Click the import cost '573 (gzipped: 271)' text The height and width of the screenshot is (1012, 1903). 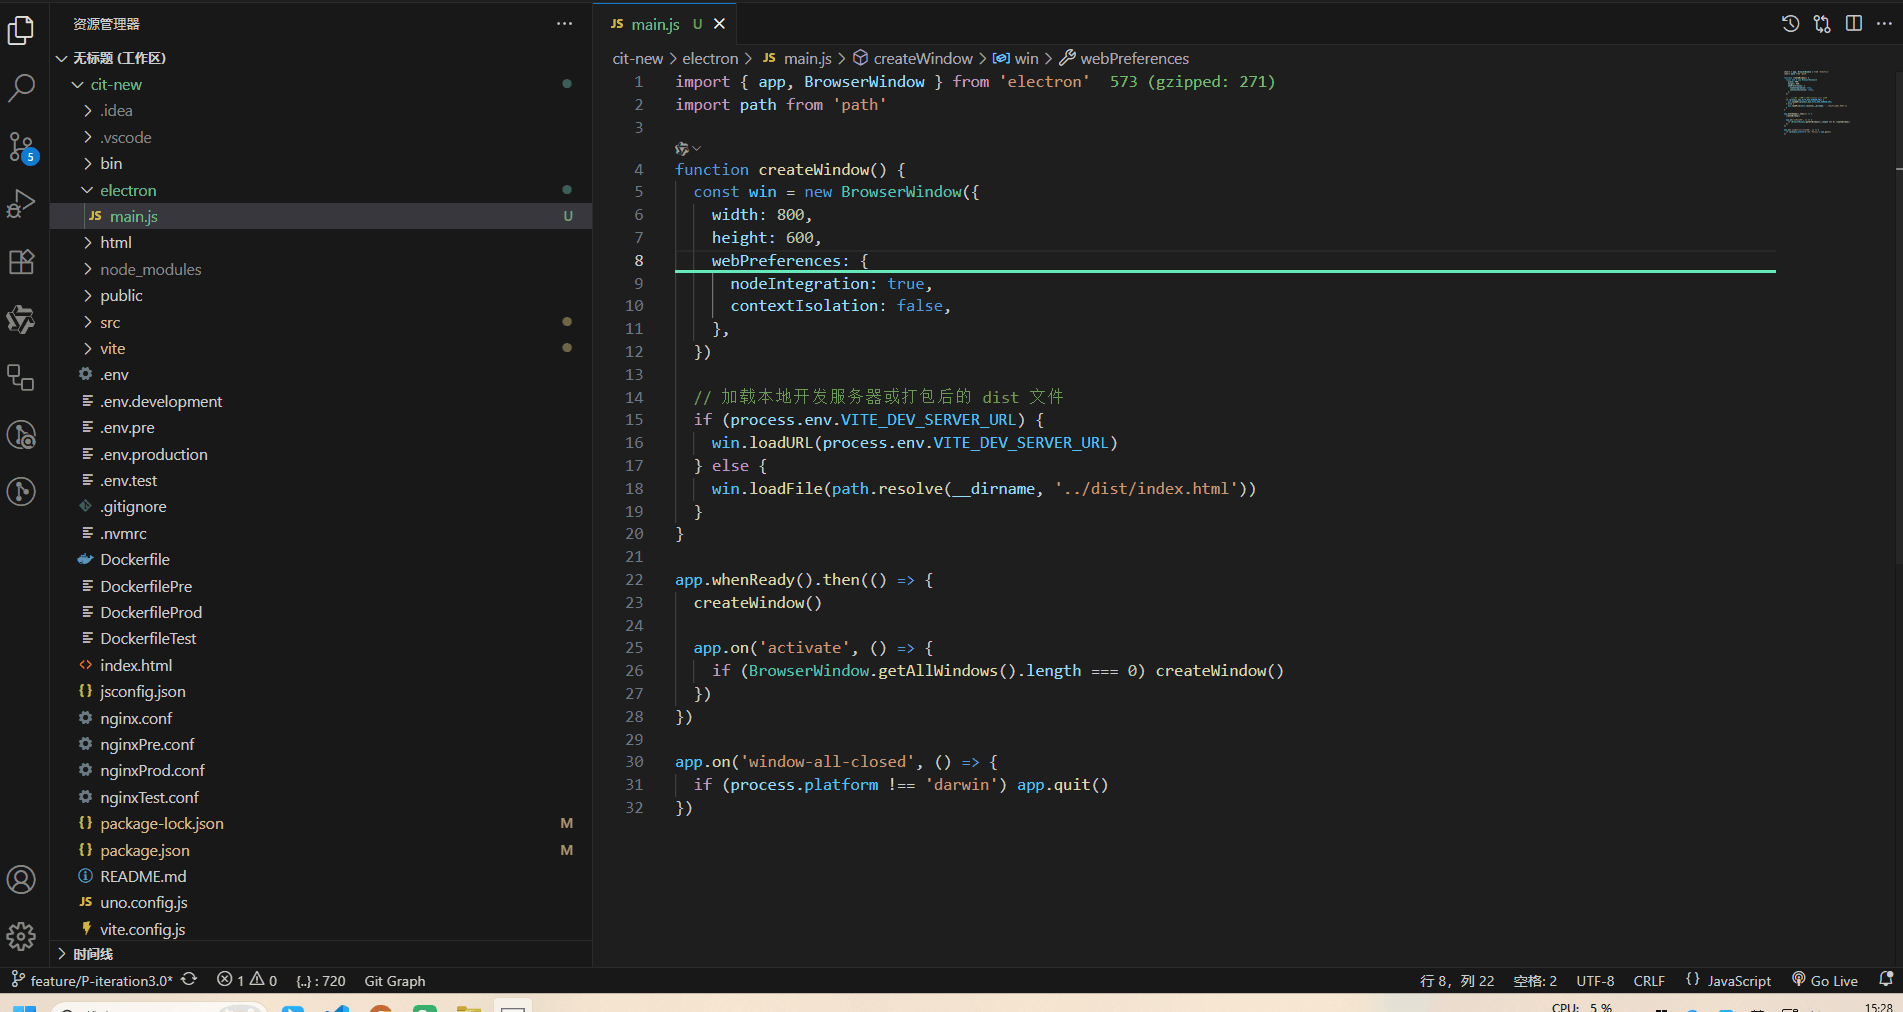click(1192, 82)
